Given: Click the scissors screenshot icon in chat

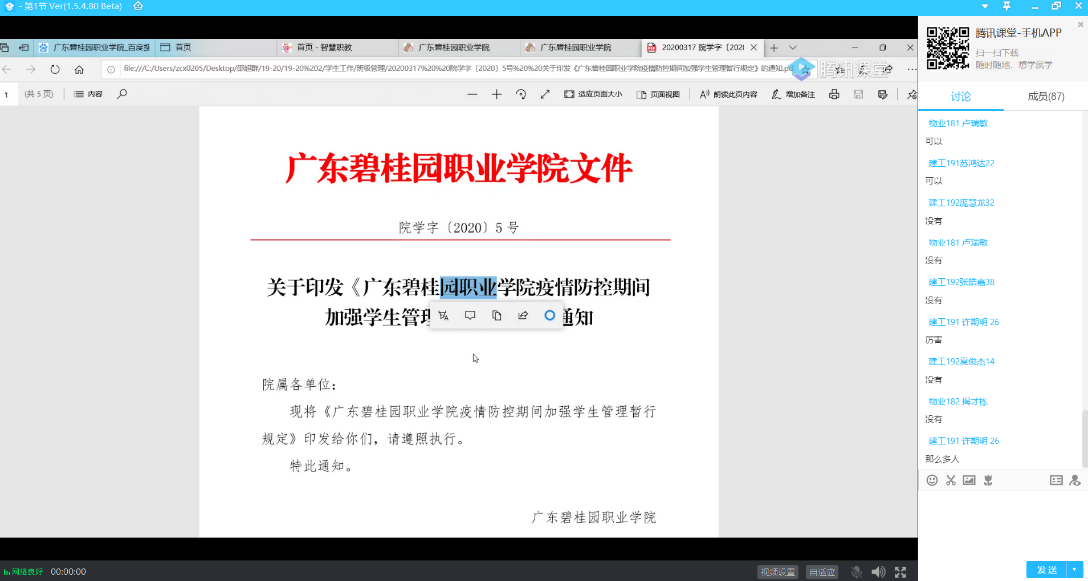Looking at the screenshot, I should point(950,480).
